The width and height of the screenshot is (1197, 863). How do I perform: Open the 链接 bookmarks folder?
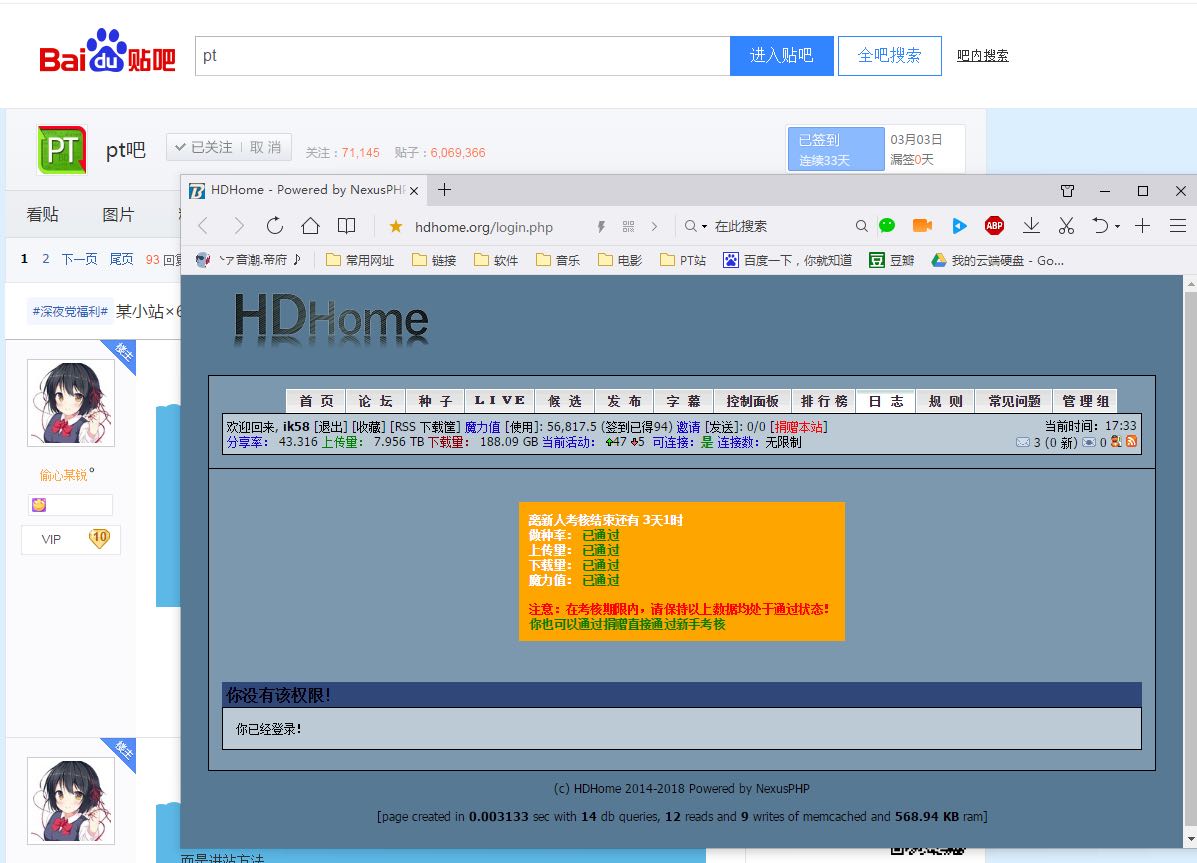[434, 260]
